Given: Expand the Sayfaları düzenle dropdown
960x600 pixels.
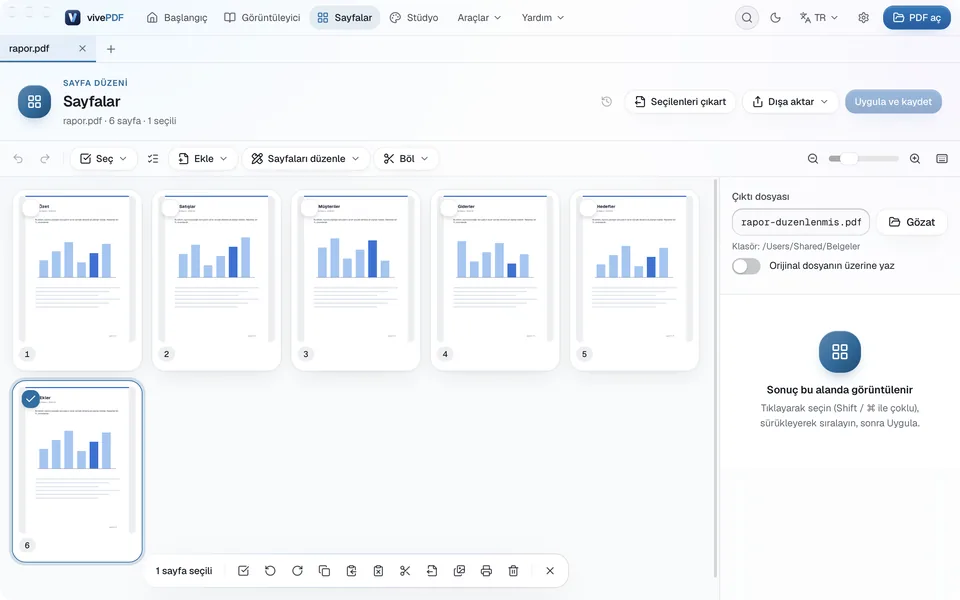Looking at the screenshot, I should pyautogui.click(x=306, y=159).
